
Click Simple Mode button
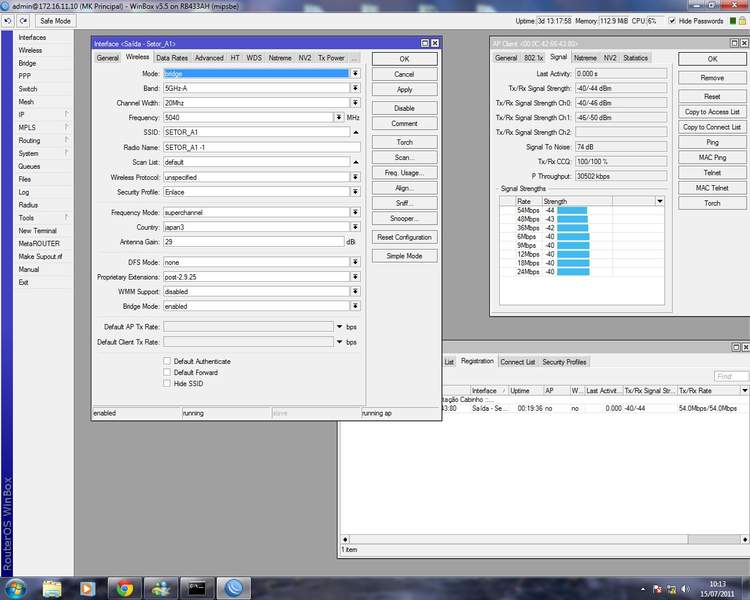pyautogui.click(x=404, y=256)
